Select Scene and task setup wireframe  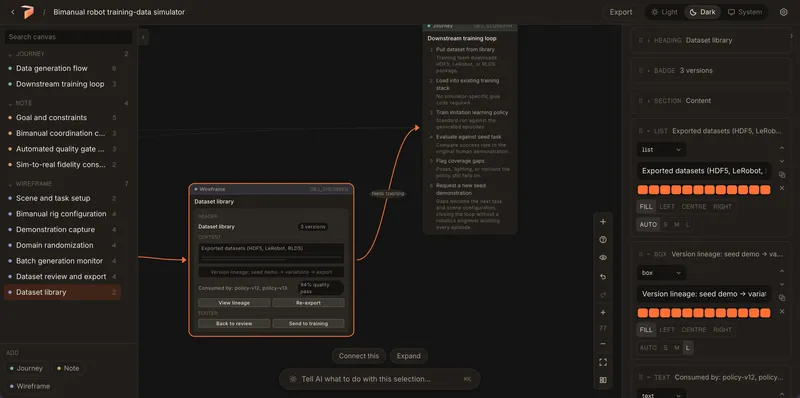(63, 198)
